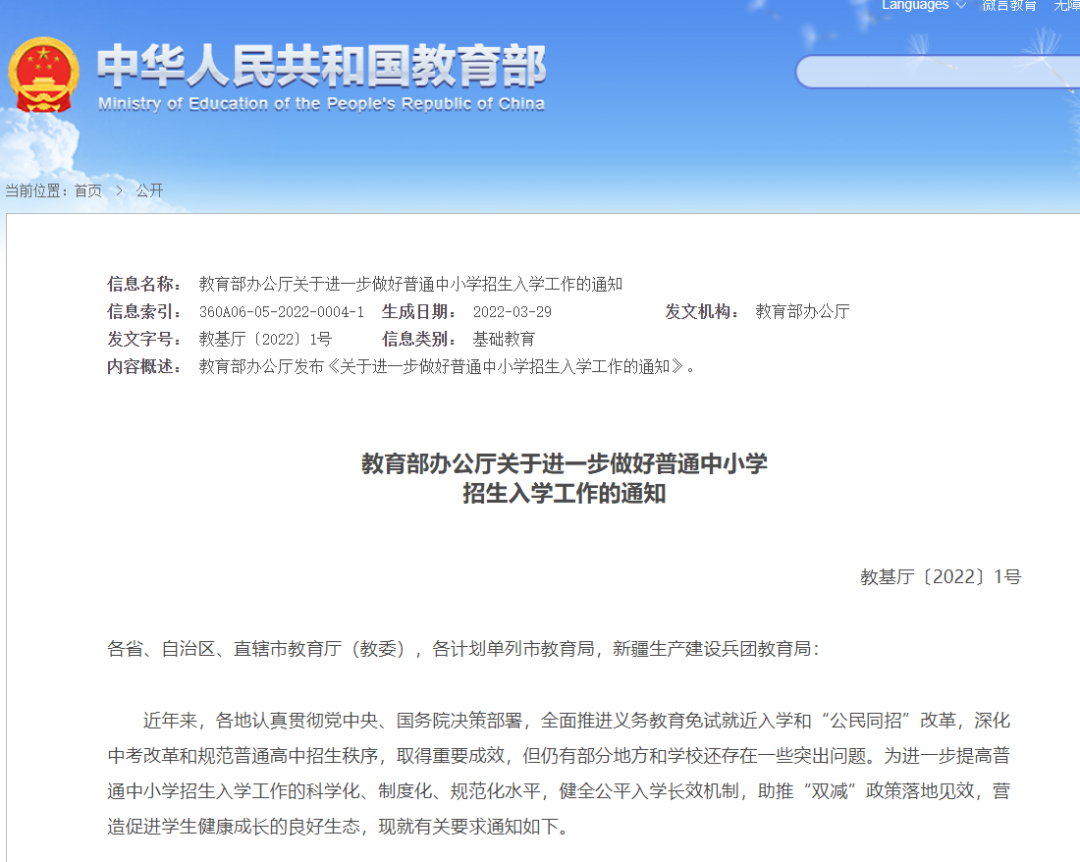Click the generation date 2022-03-29

pyautogui.click(x=511, y=312)
